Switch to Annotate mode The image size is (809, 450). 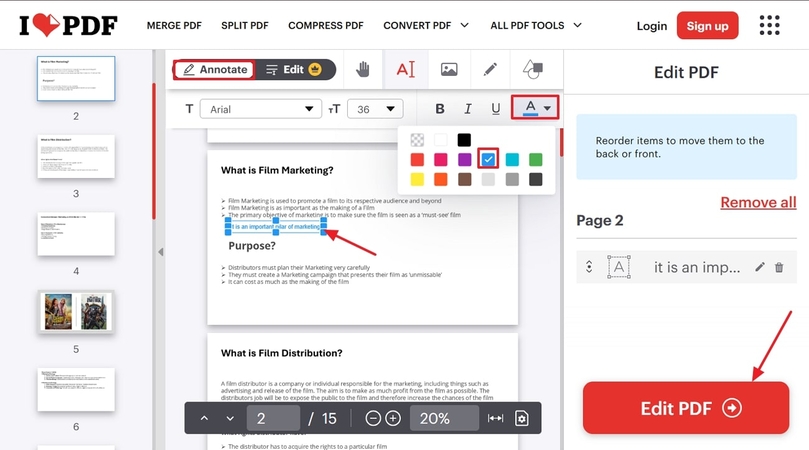214,70
